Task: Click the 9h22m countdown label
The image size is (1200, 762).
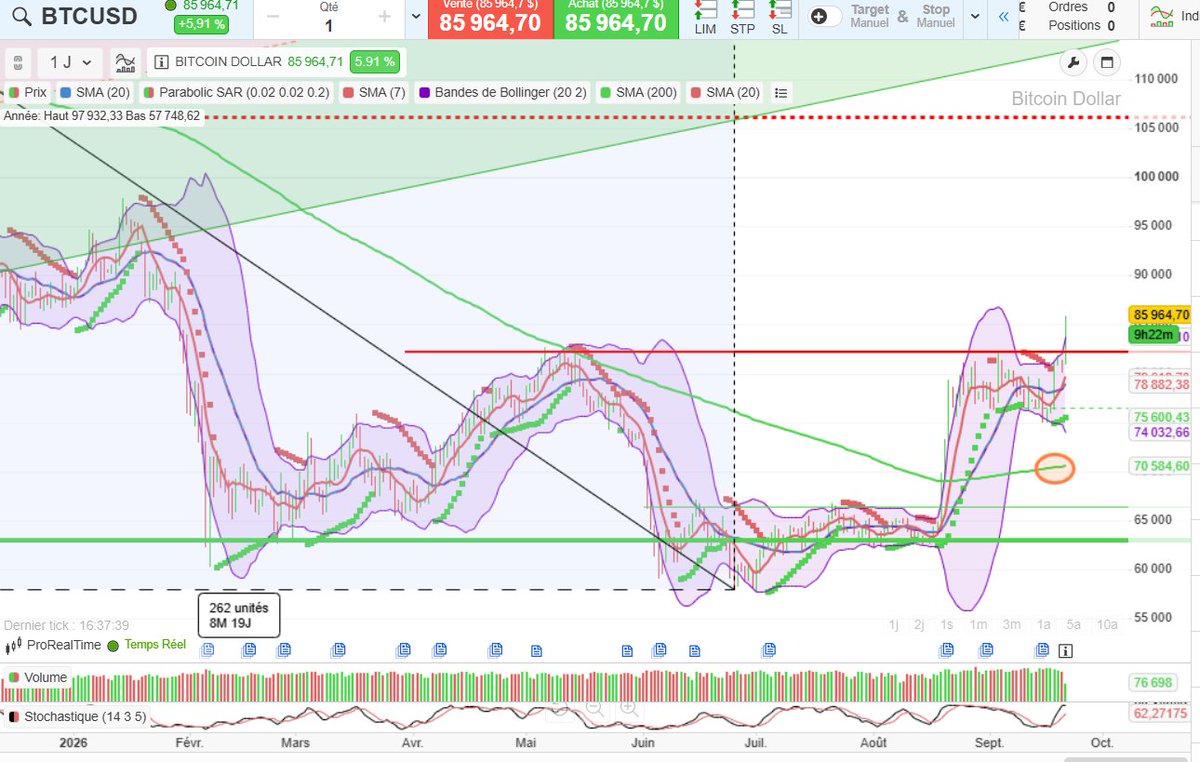Action: pyautogui.click(x=1152, y=334)
